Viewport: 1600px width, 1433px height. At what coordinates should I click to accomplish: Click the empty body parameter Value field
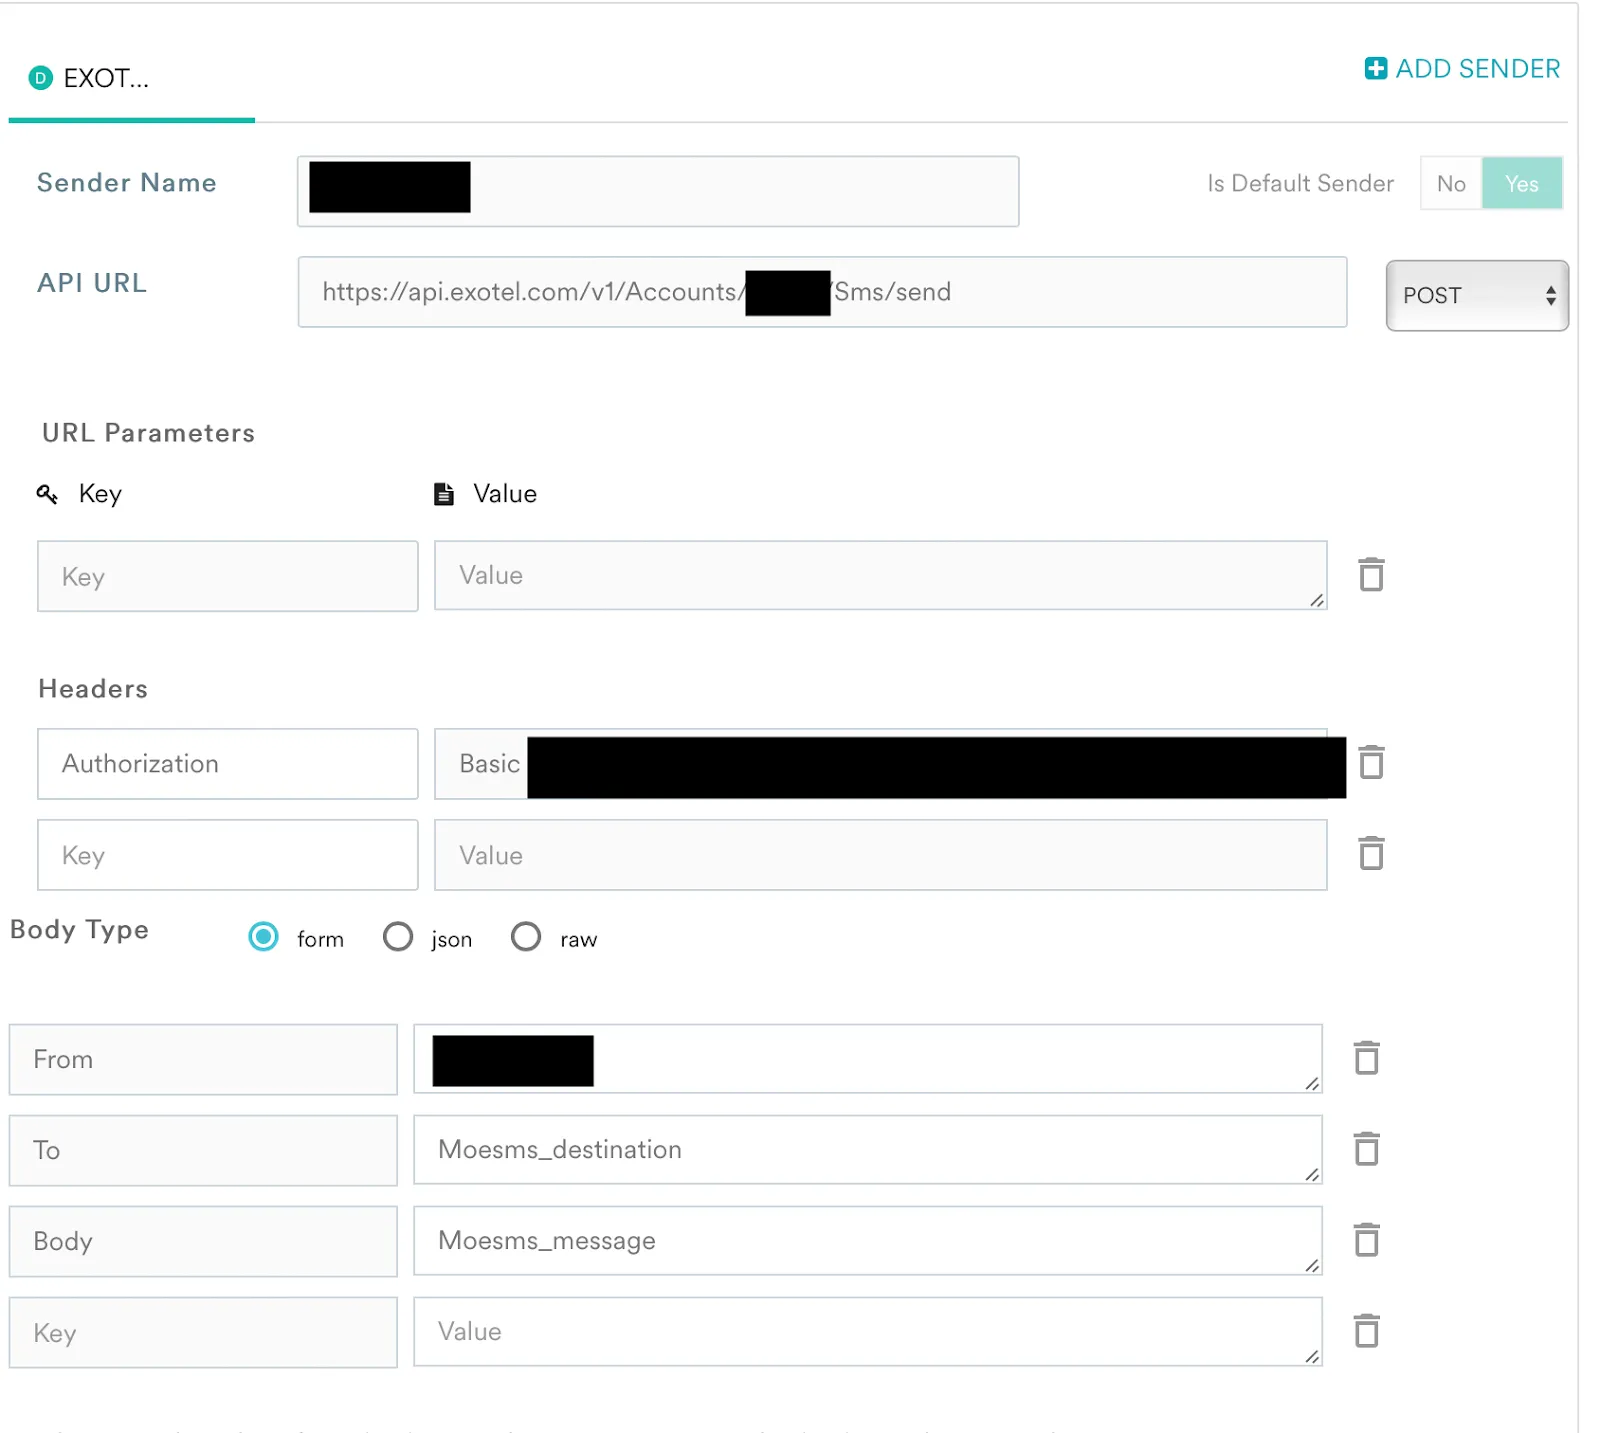(x=868, y=1331)
